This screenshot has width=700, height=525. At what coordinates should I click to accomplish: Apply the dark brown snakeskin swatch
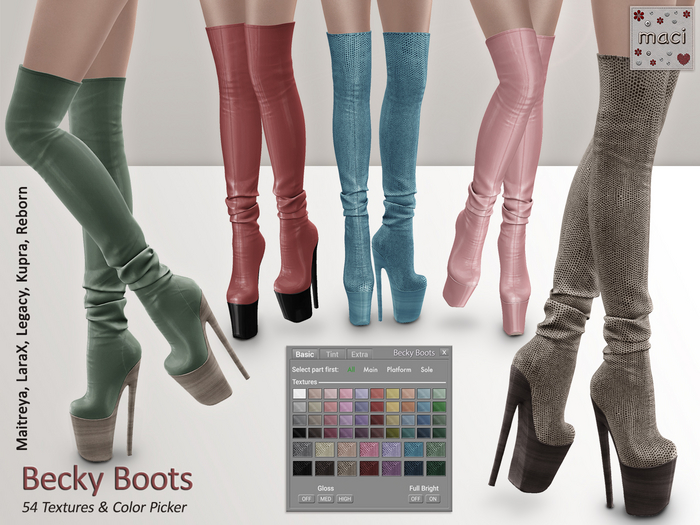[x=325, y=468]
